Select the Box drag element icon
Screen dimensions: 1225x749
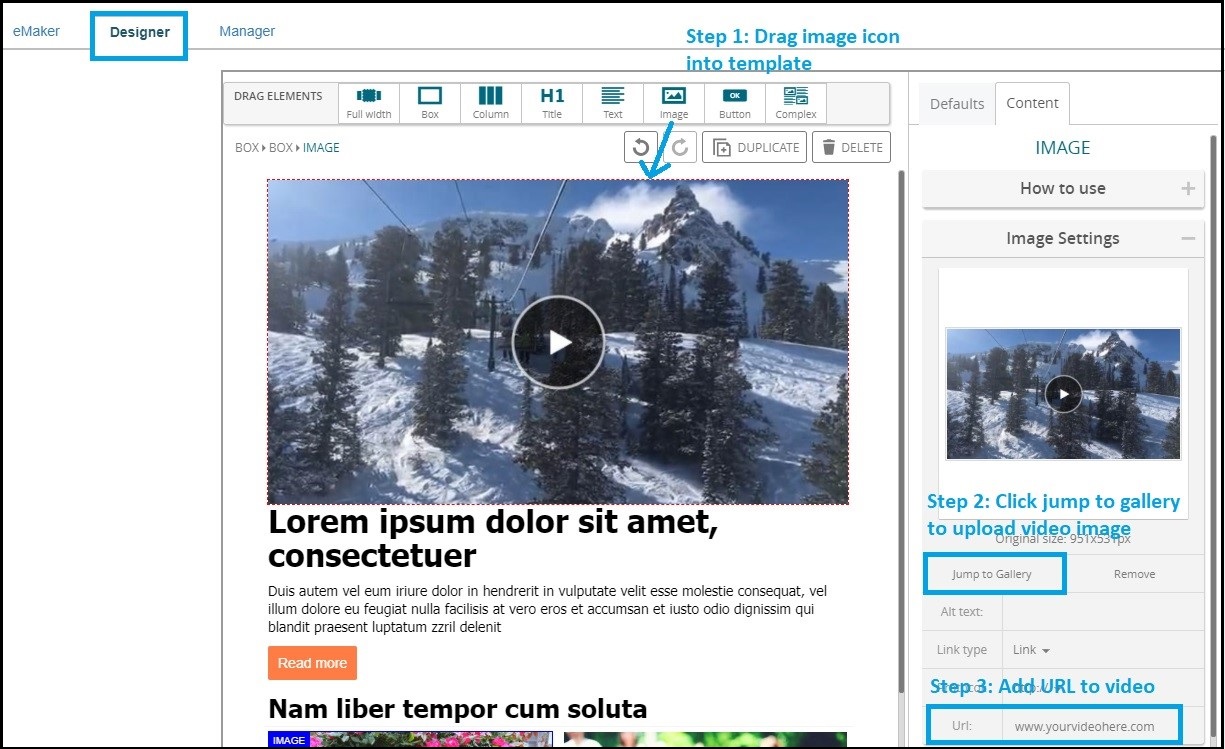(430, 102)
